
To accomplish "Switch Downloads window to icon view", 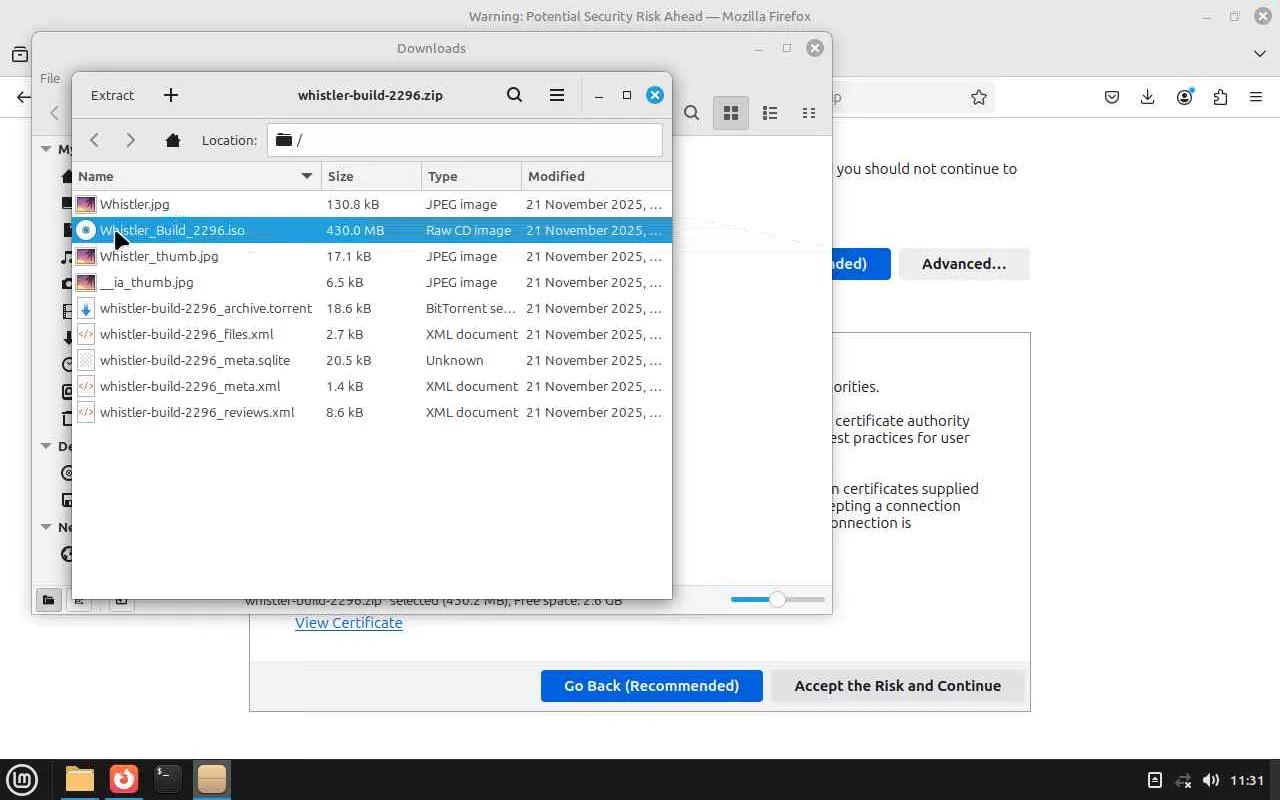I will (731, 113).
